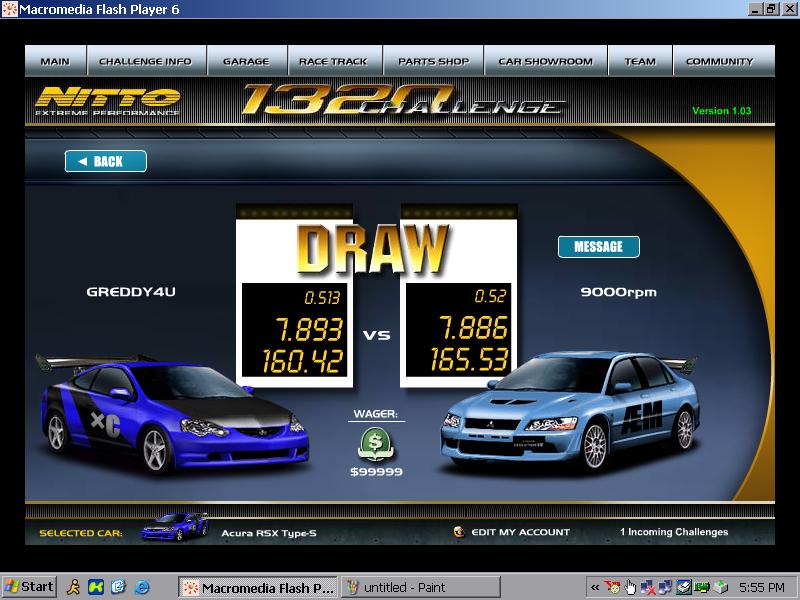The image size is (800, 600).
Task: Click the Nitto Extreme Performance logo
Action: (x=108, y=101)
